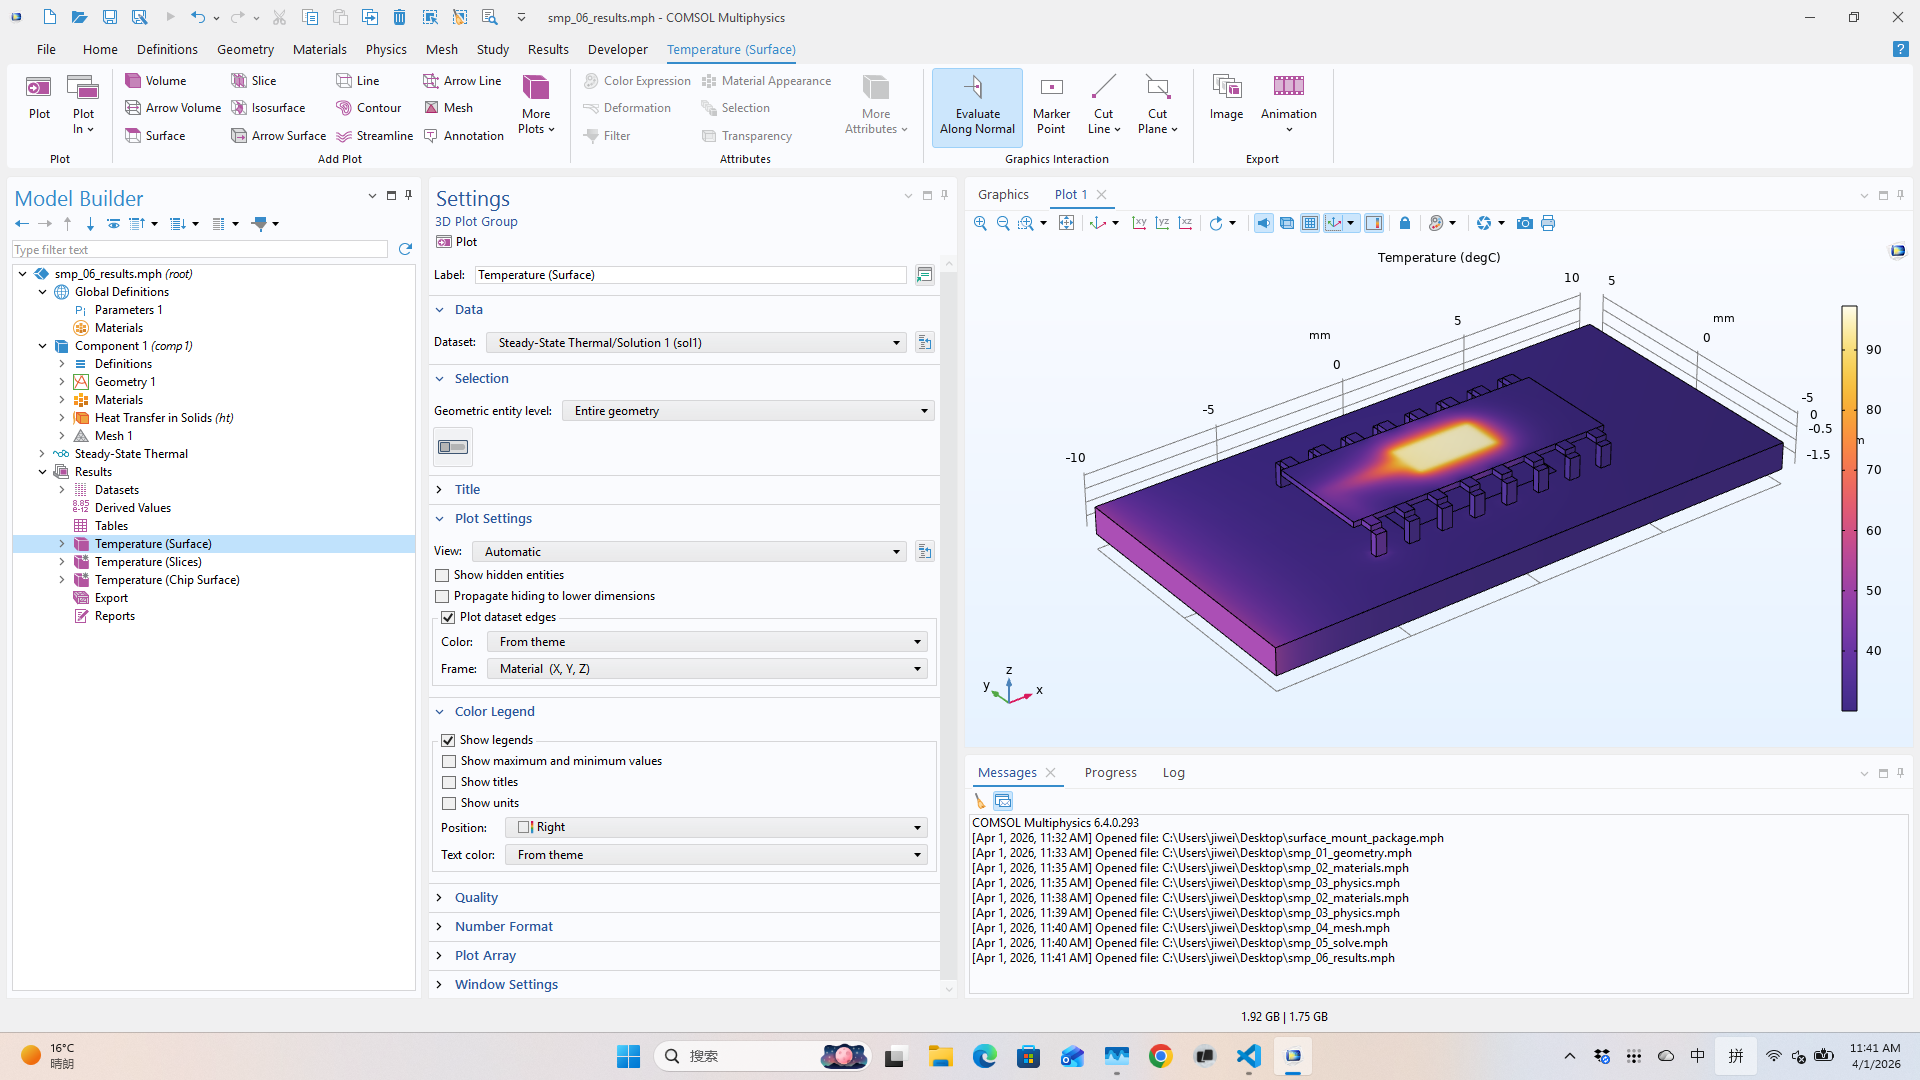Open the Cut Plane tool
The height and width of the screenshot is (1080, 1920).
[1157, 105]
